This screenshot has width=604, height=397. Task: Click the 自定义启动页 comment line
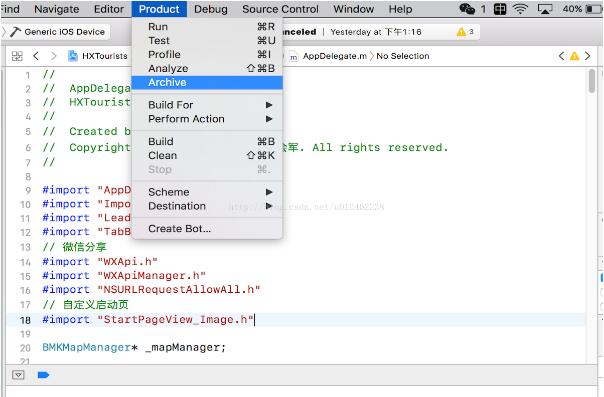point(86,305)
